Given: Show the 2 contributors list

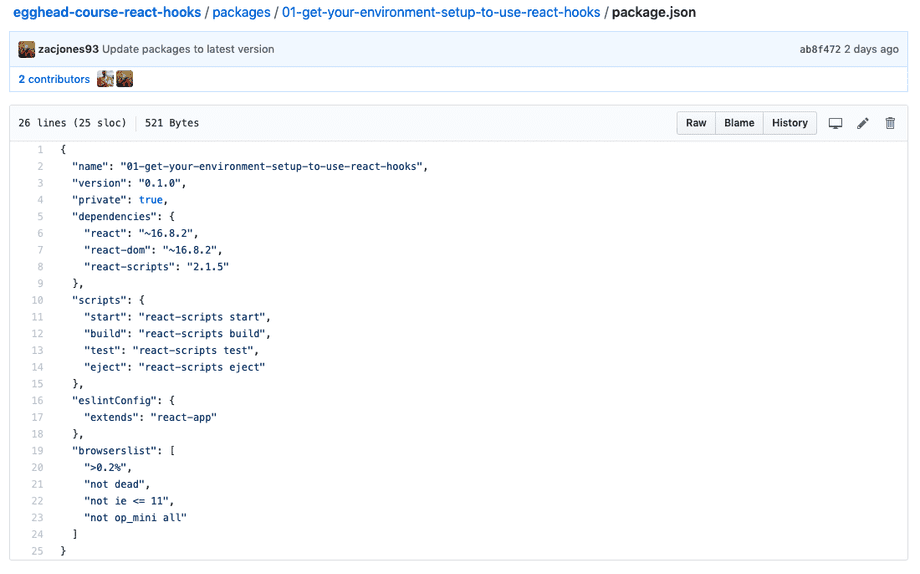Looking at the screenshot, I should click(54, 79).
